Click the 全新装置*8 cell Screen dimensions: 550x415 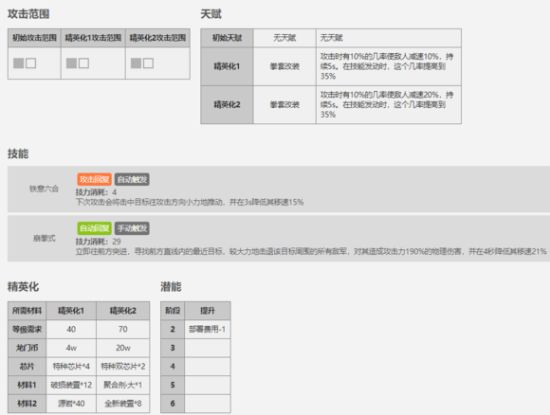[123, 403]
